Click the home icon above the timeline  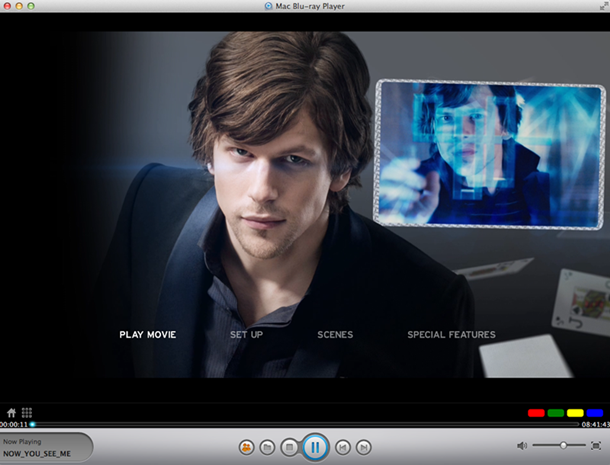12,412
